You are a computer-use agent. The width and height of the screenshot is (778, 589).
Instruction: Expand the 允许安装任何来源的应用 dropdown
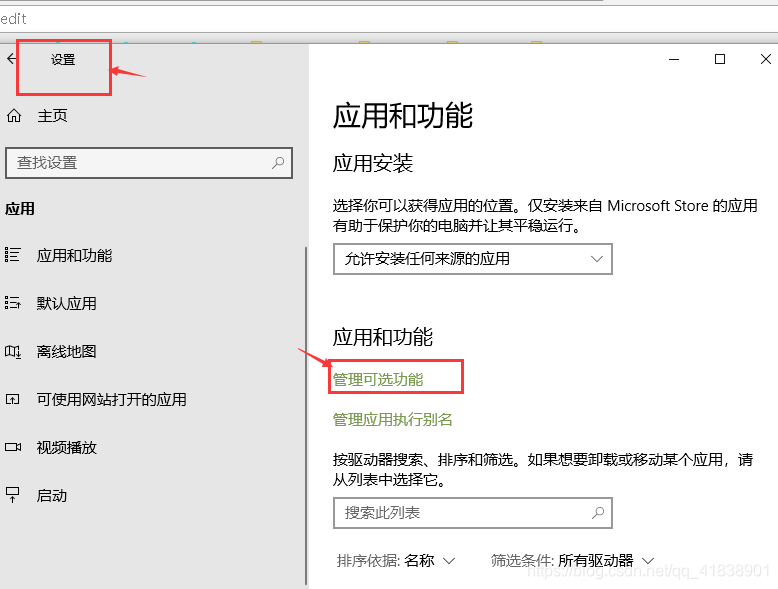pyautogui.click(x=473, y=259)
